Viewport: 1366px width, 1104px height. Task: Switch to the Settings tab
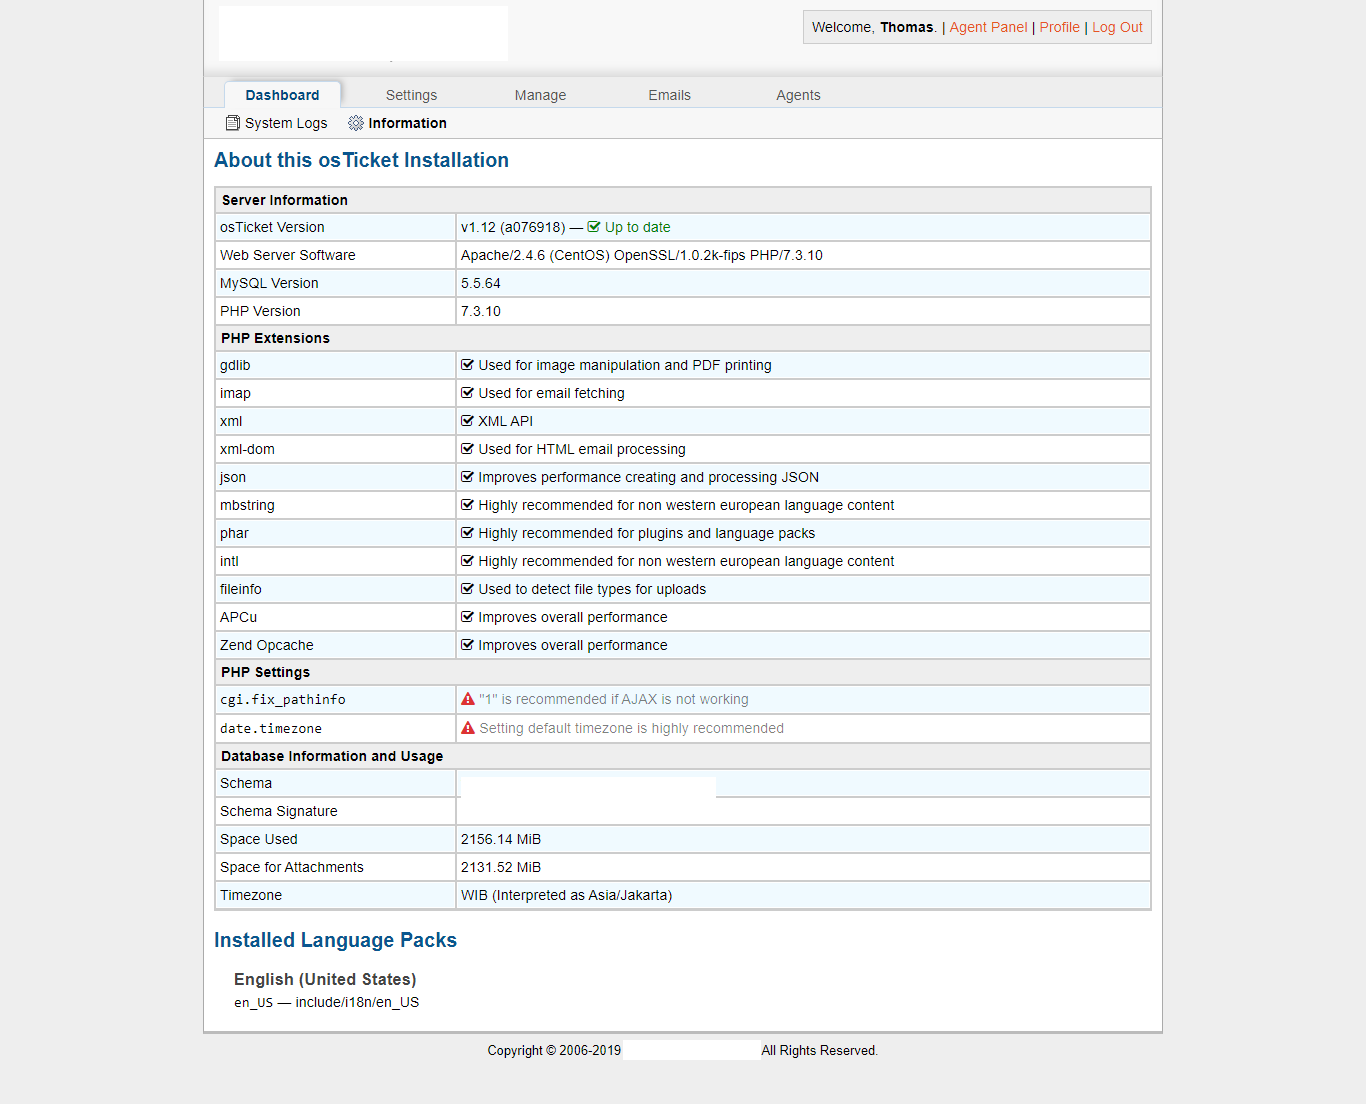coord(411,95)
